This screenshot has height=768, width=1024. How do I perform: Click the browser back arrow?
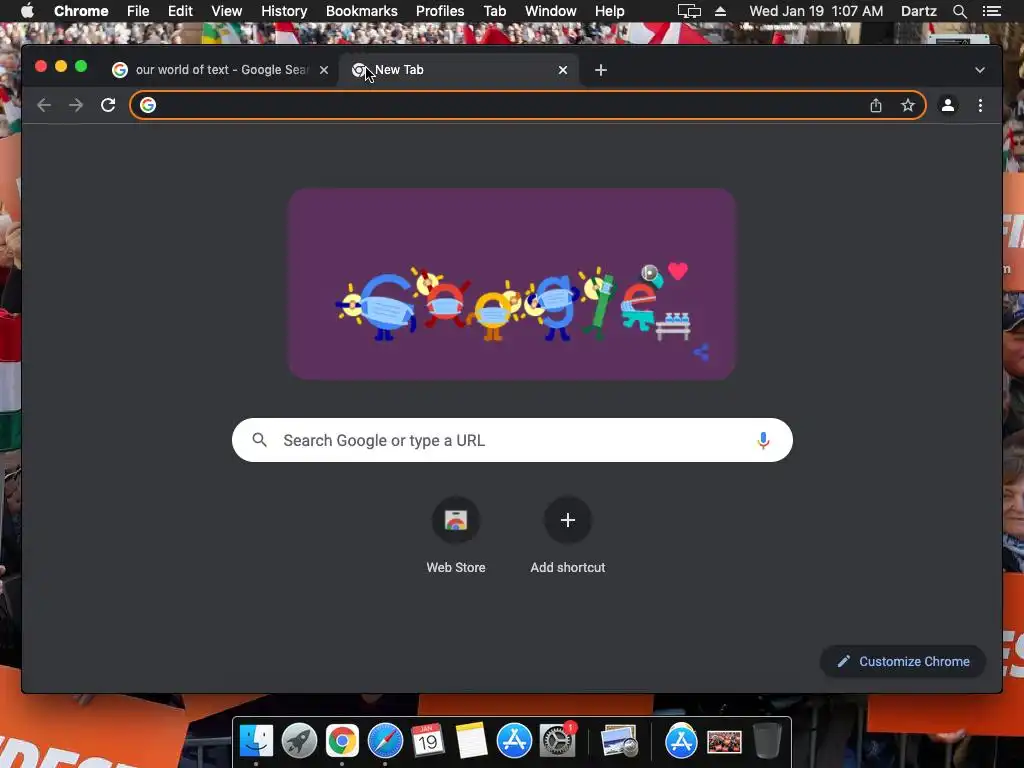(44, 105)
